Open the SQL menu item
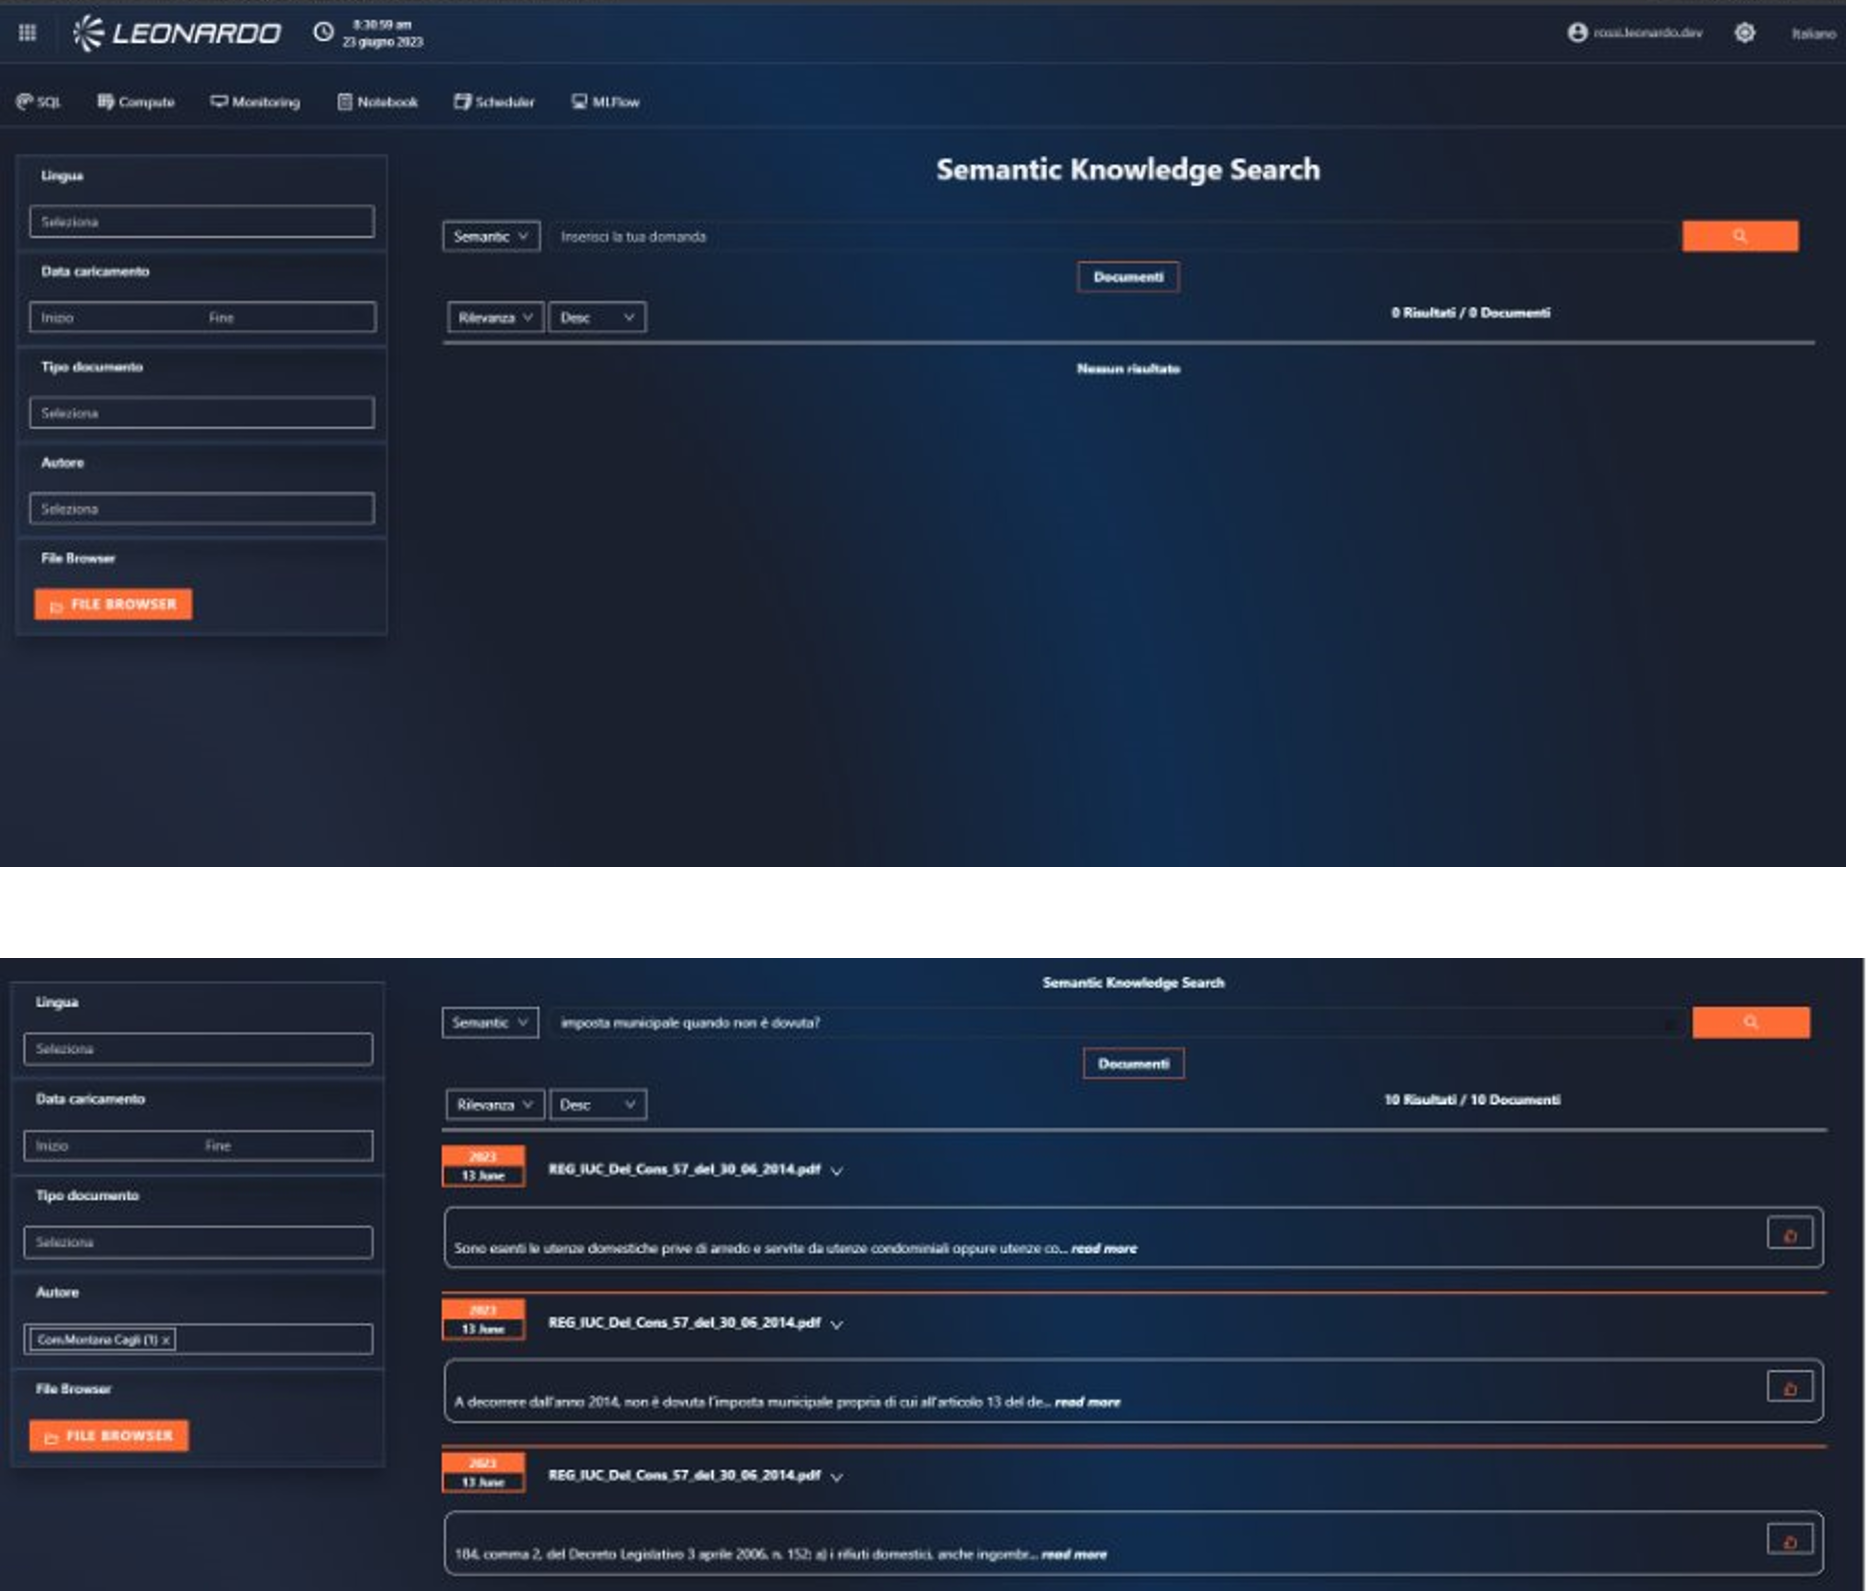1869x1591 pixels. pos(39,102)
